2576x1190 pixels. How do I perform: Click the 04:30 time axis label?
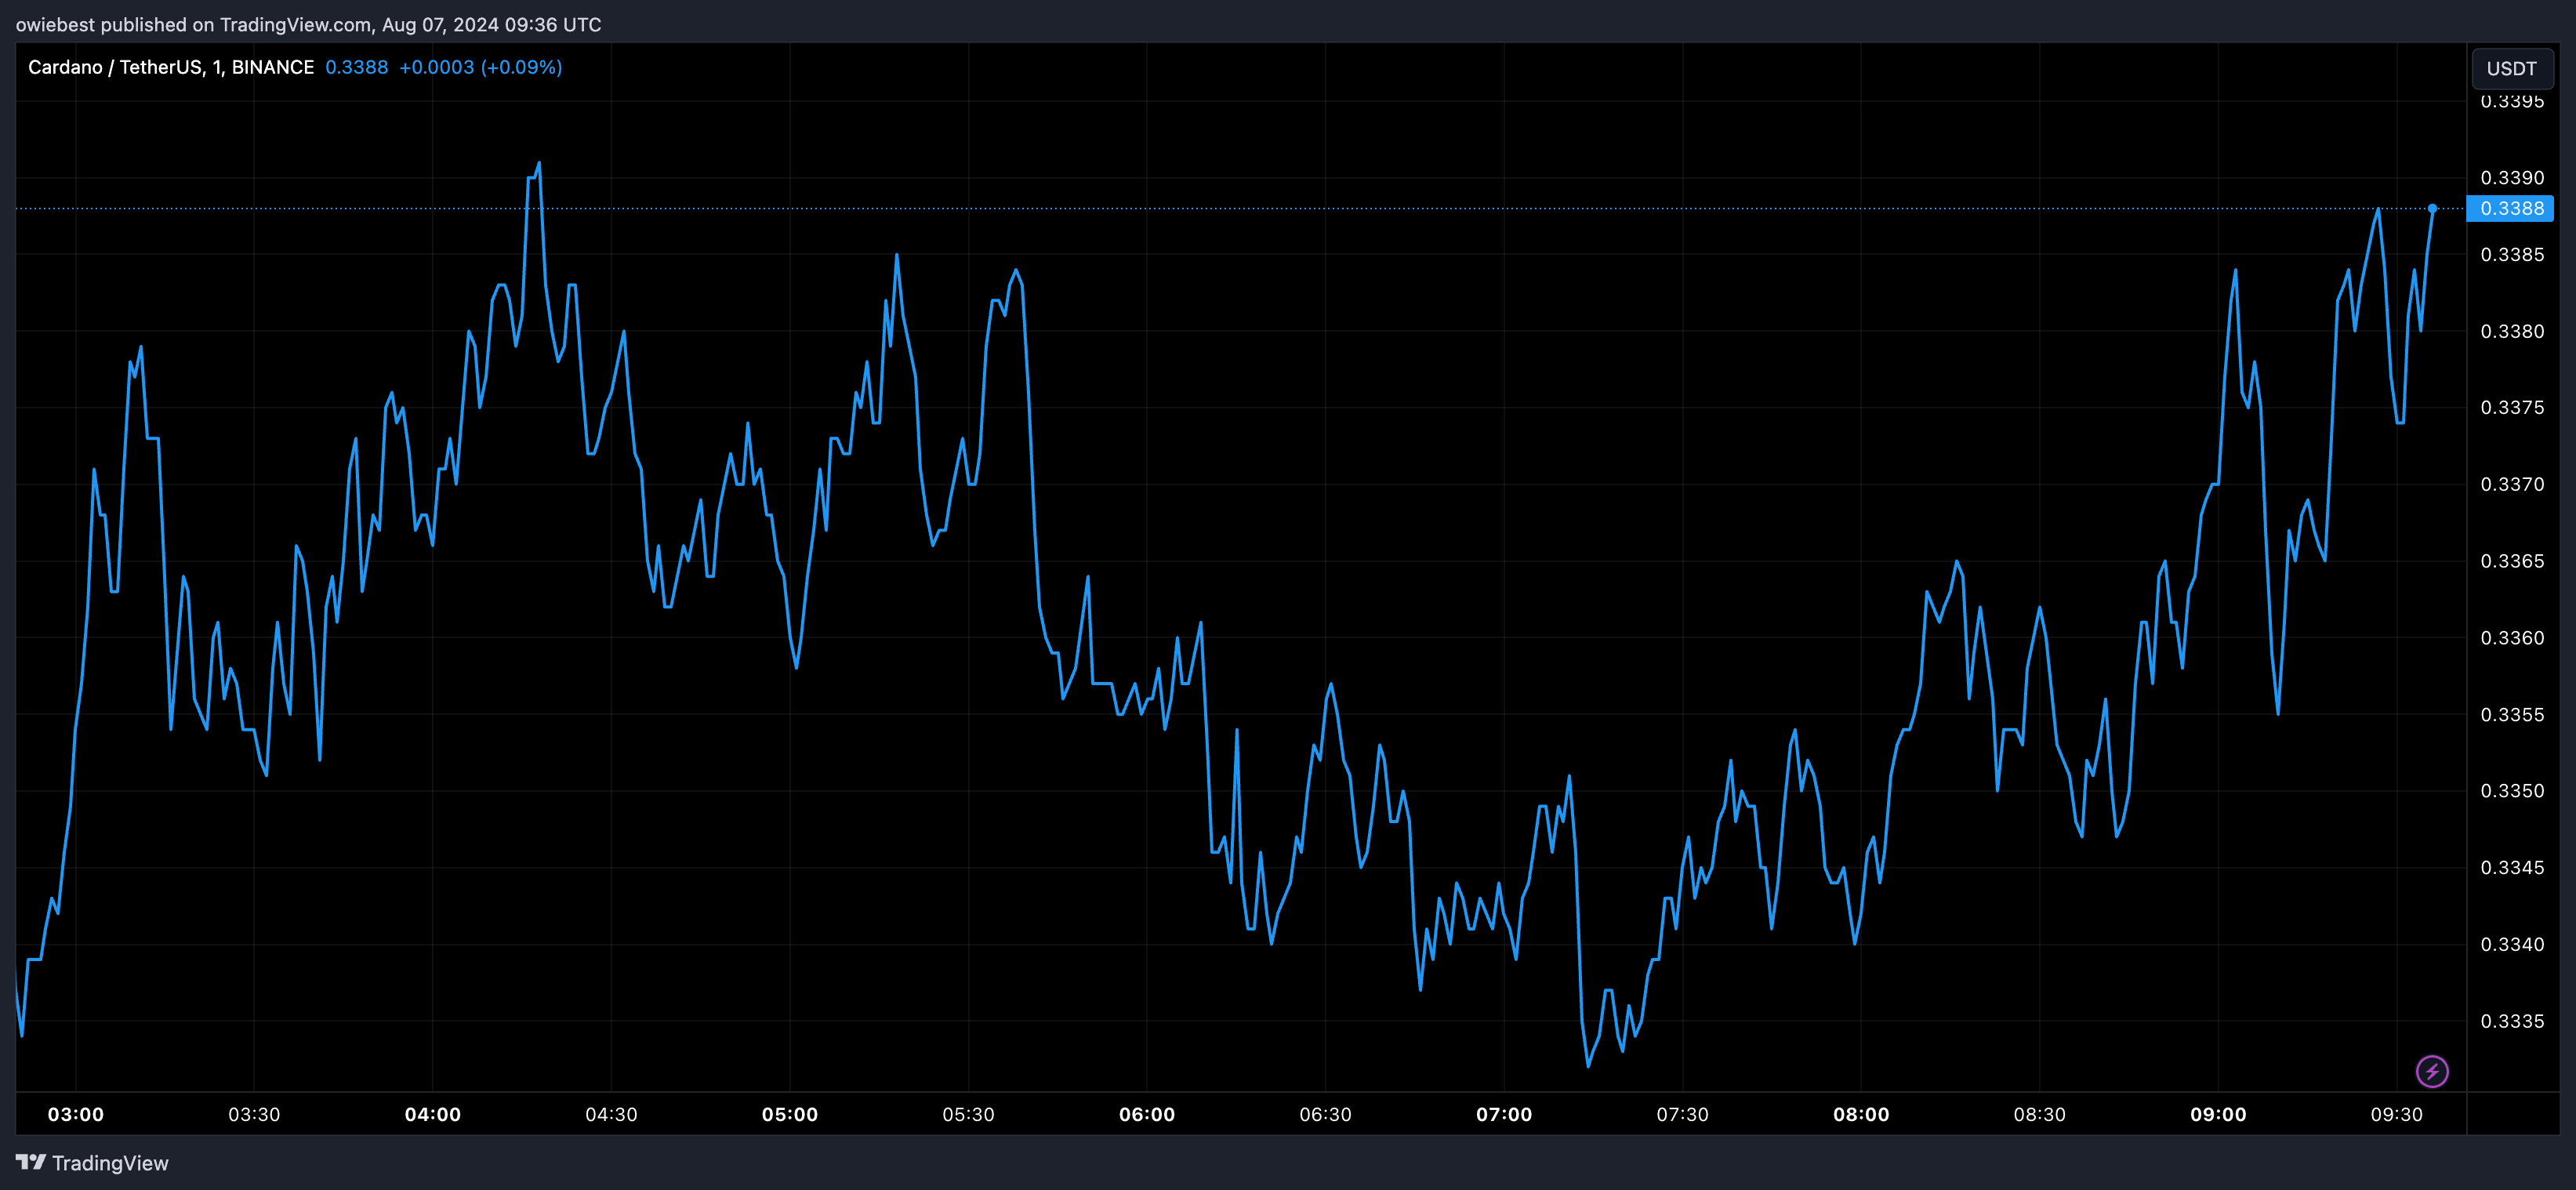[611, 1114]
